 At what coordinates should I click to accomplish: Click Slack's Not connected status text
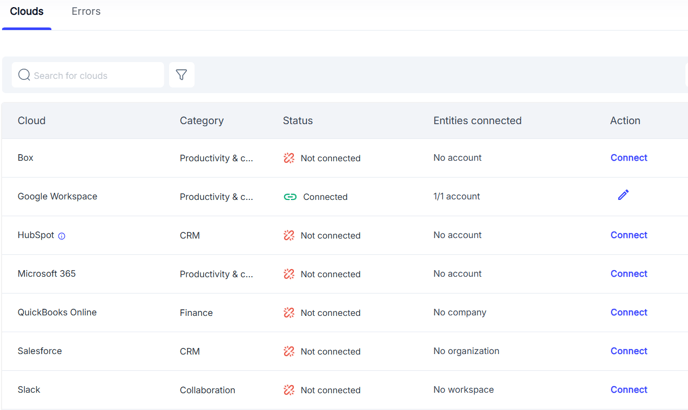coord(330,390)
